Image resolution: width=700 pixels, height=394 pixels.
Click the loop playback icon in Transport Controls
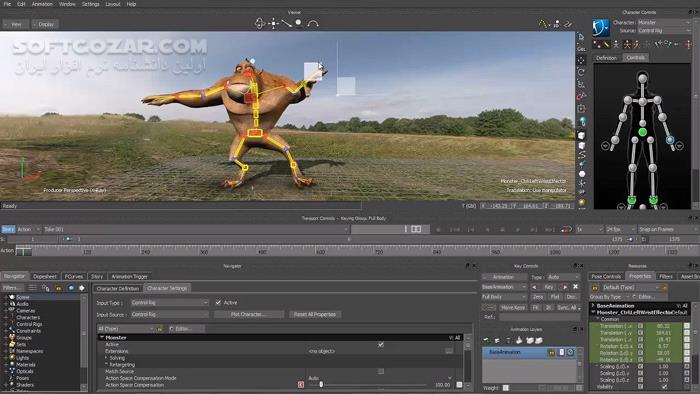(566, 229)
